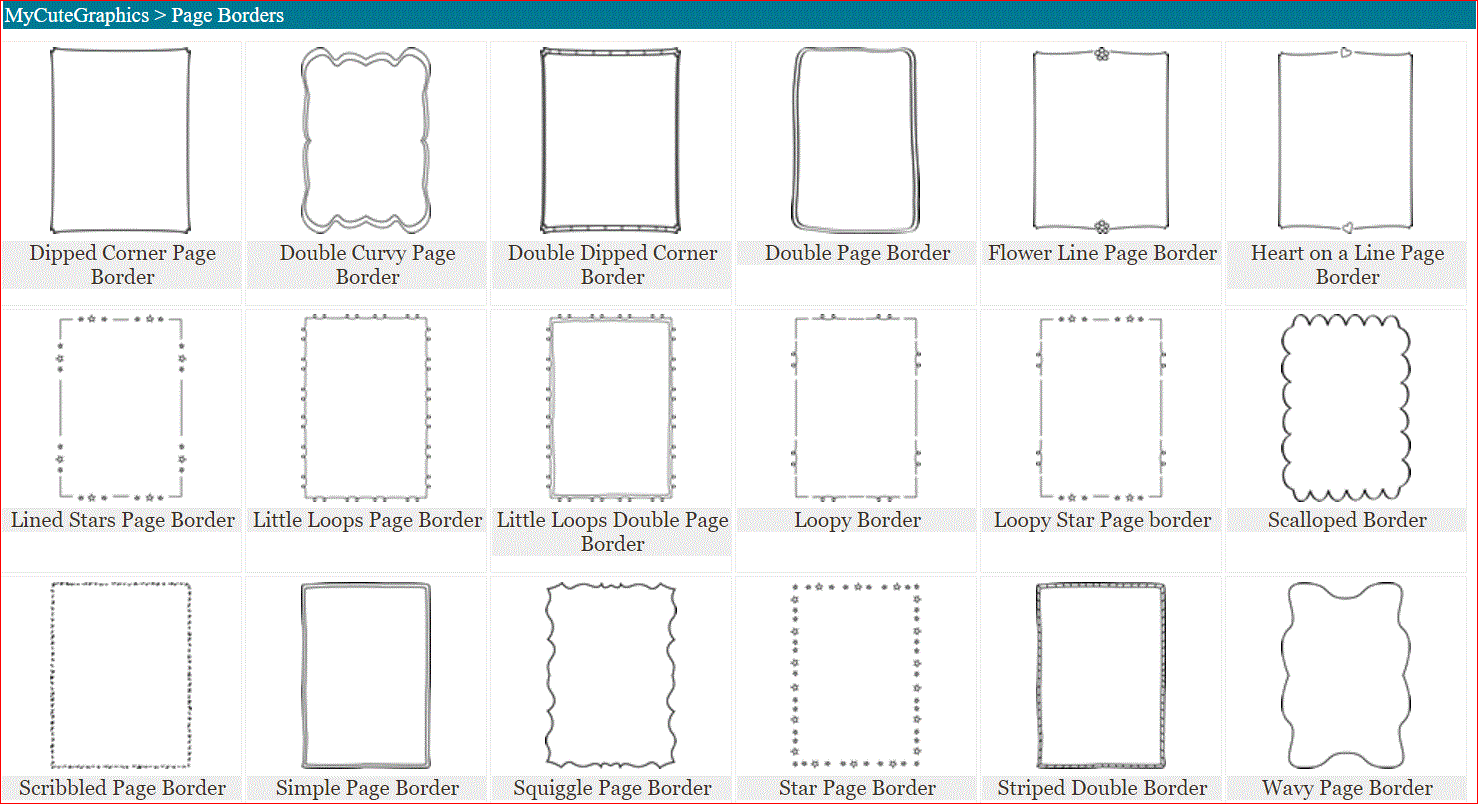Follow the Little Loops Page Border caption link
1478x804 pixels.
point(367,520)
